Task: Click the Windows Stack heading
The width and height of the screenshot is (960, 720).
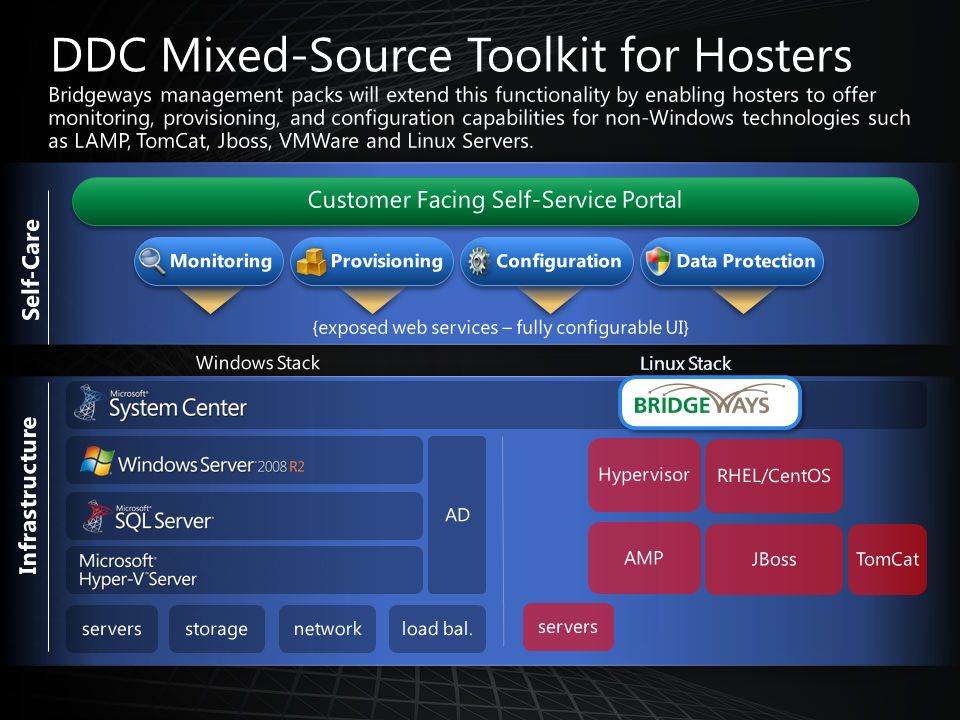Action: tap(258, 363)
